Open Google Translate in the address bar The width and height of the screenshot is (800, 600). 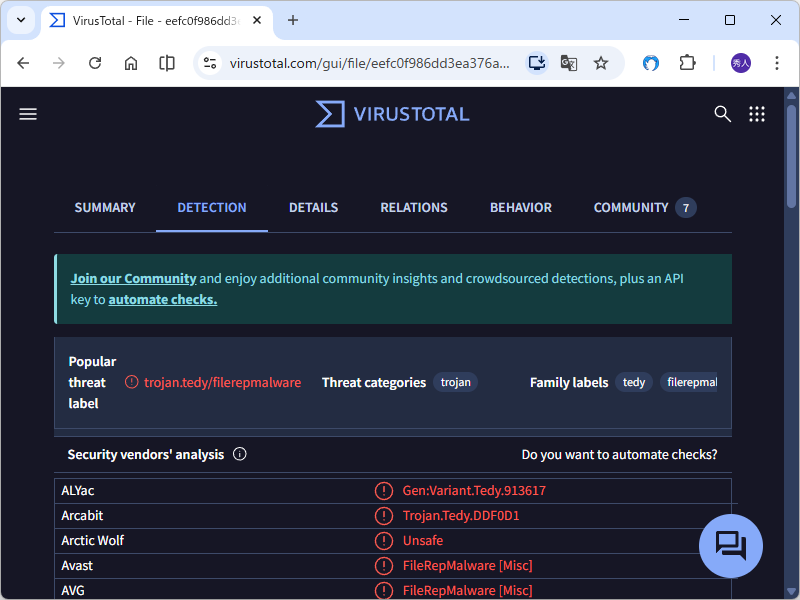[x=568, y=62]
